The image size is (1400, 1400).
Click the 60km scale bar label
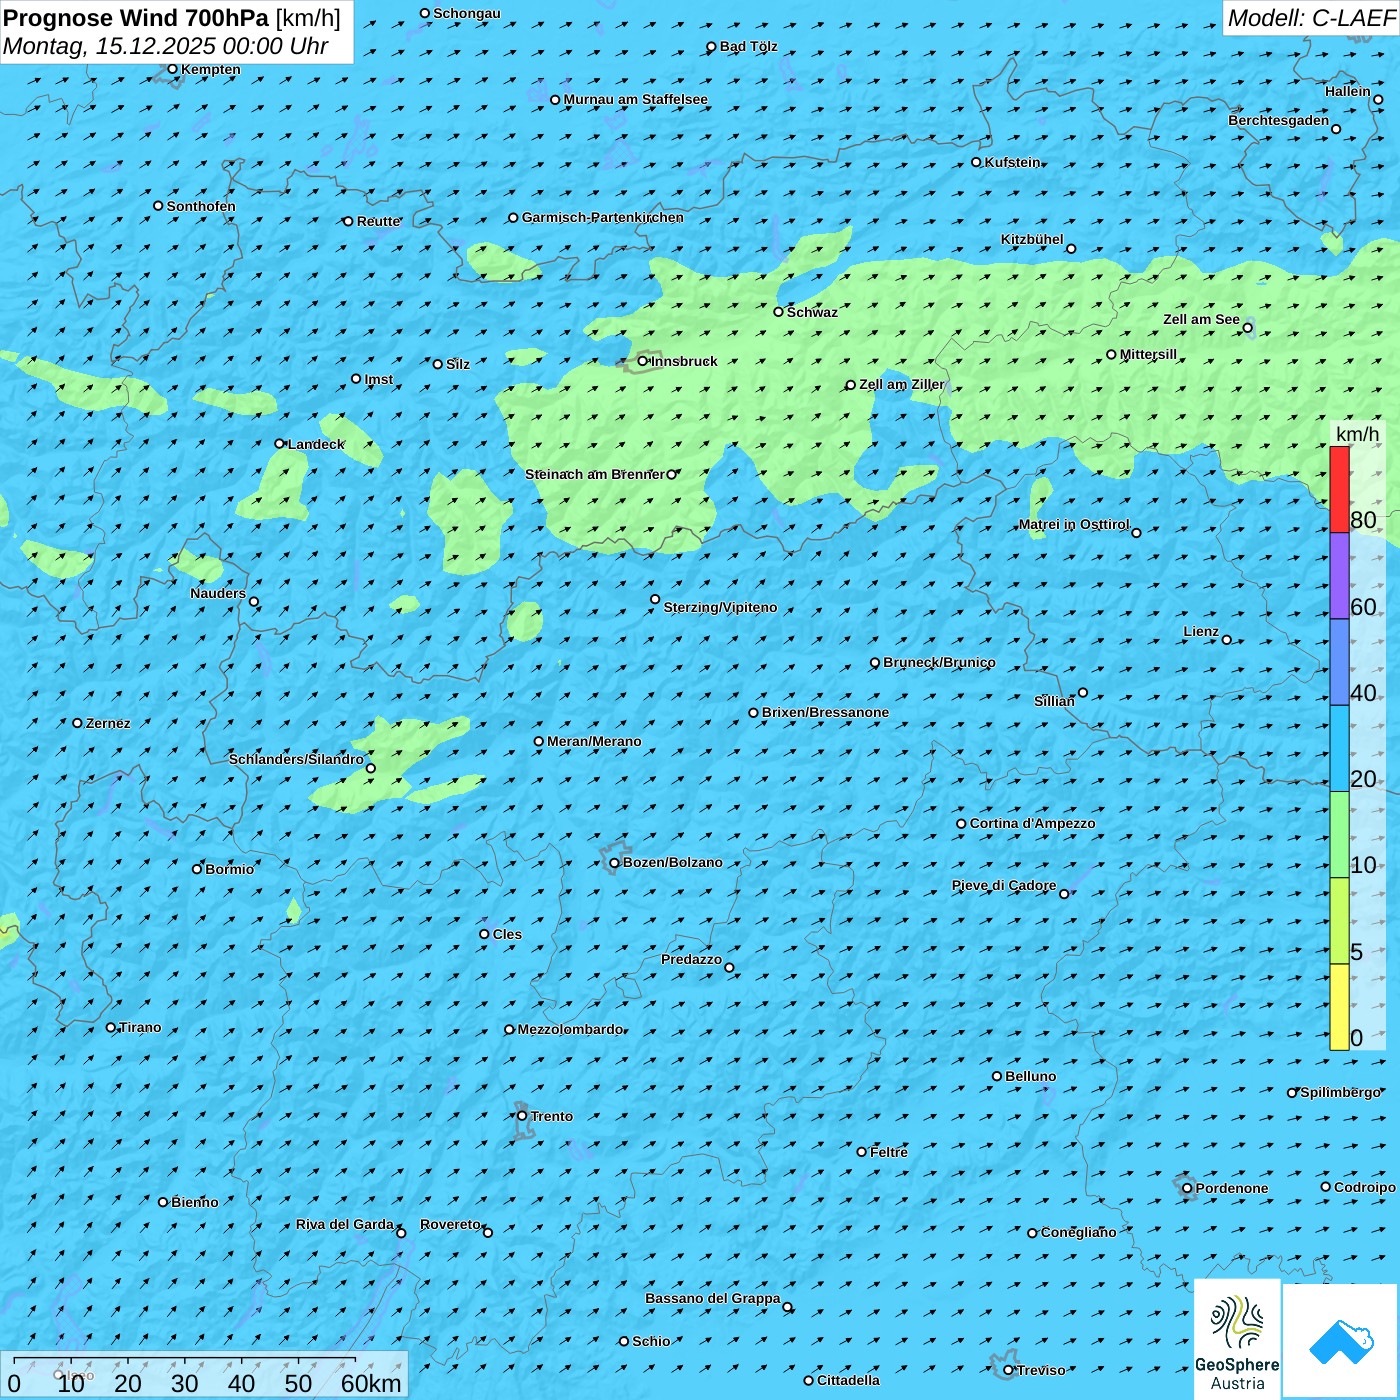point(371,1383)
